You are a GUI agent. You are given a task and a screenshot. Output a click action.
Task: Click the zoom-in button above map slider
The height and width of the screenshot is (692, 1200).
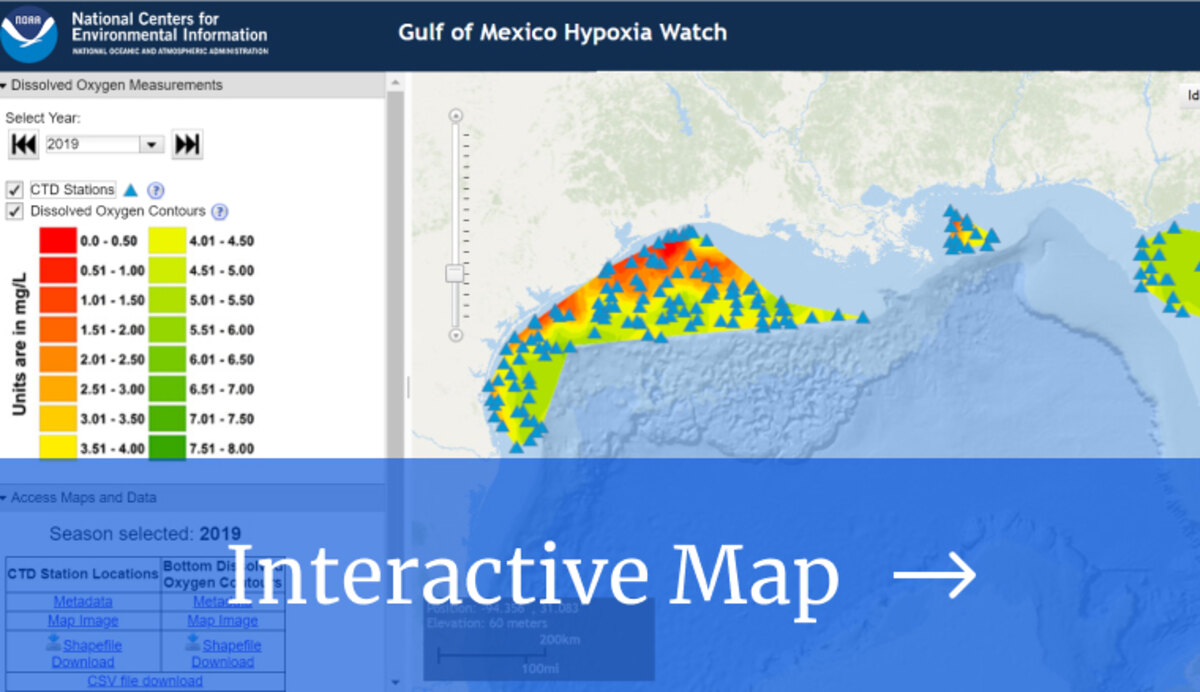[456, 116]
